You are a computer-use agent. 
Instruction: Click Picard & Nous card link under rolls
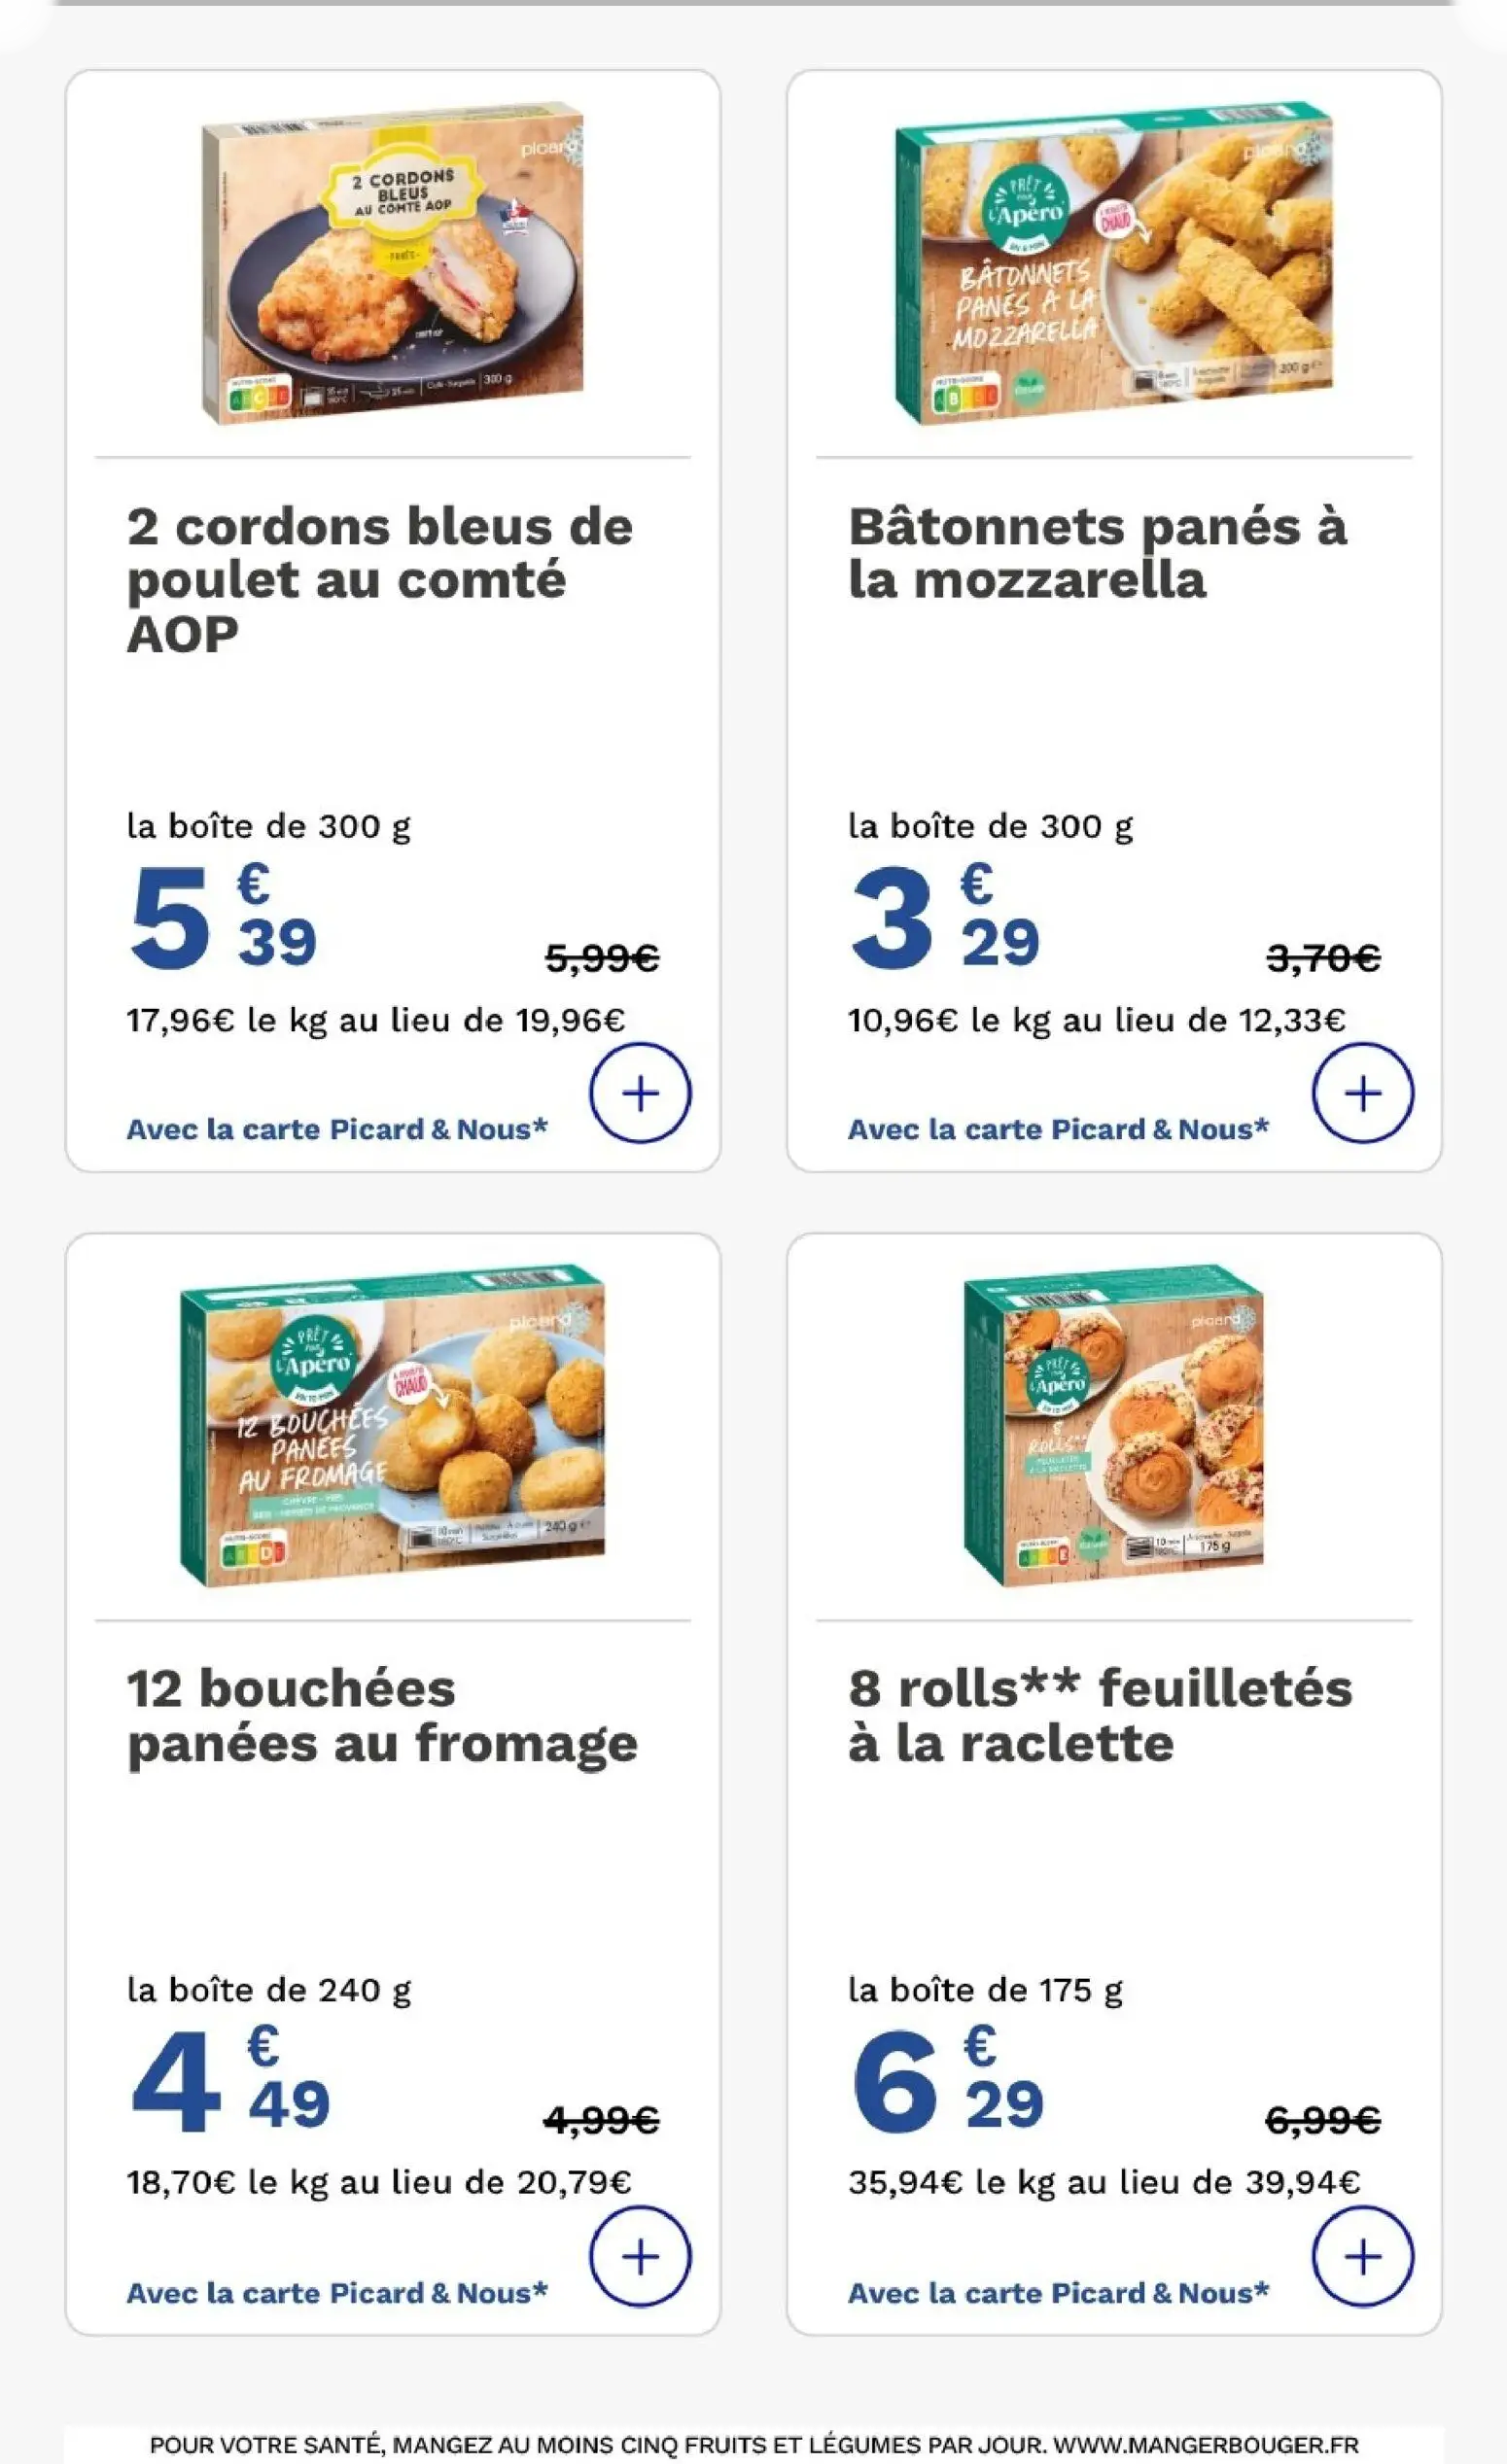[x=1058, y=2293]
